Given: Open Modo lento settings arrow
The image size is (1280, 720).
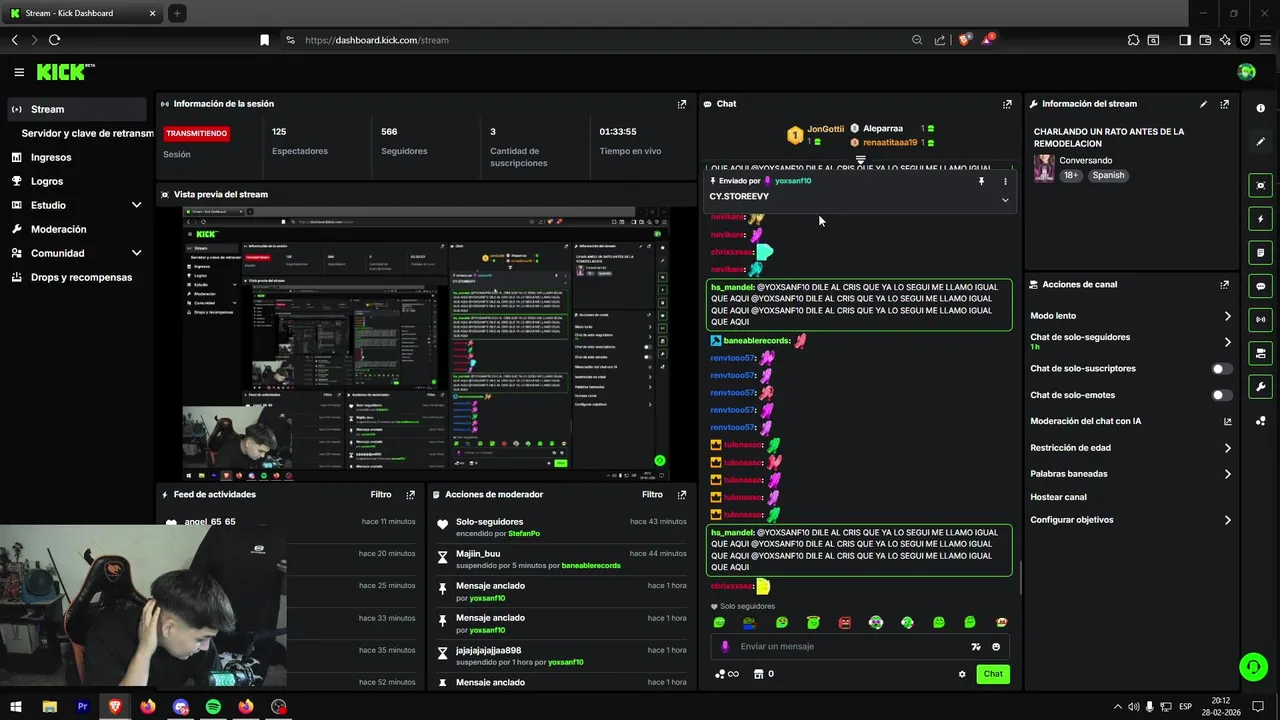Looking at the screenshot, I should (1227, 316).
